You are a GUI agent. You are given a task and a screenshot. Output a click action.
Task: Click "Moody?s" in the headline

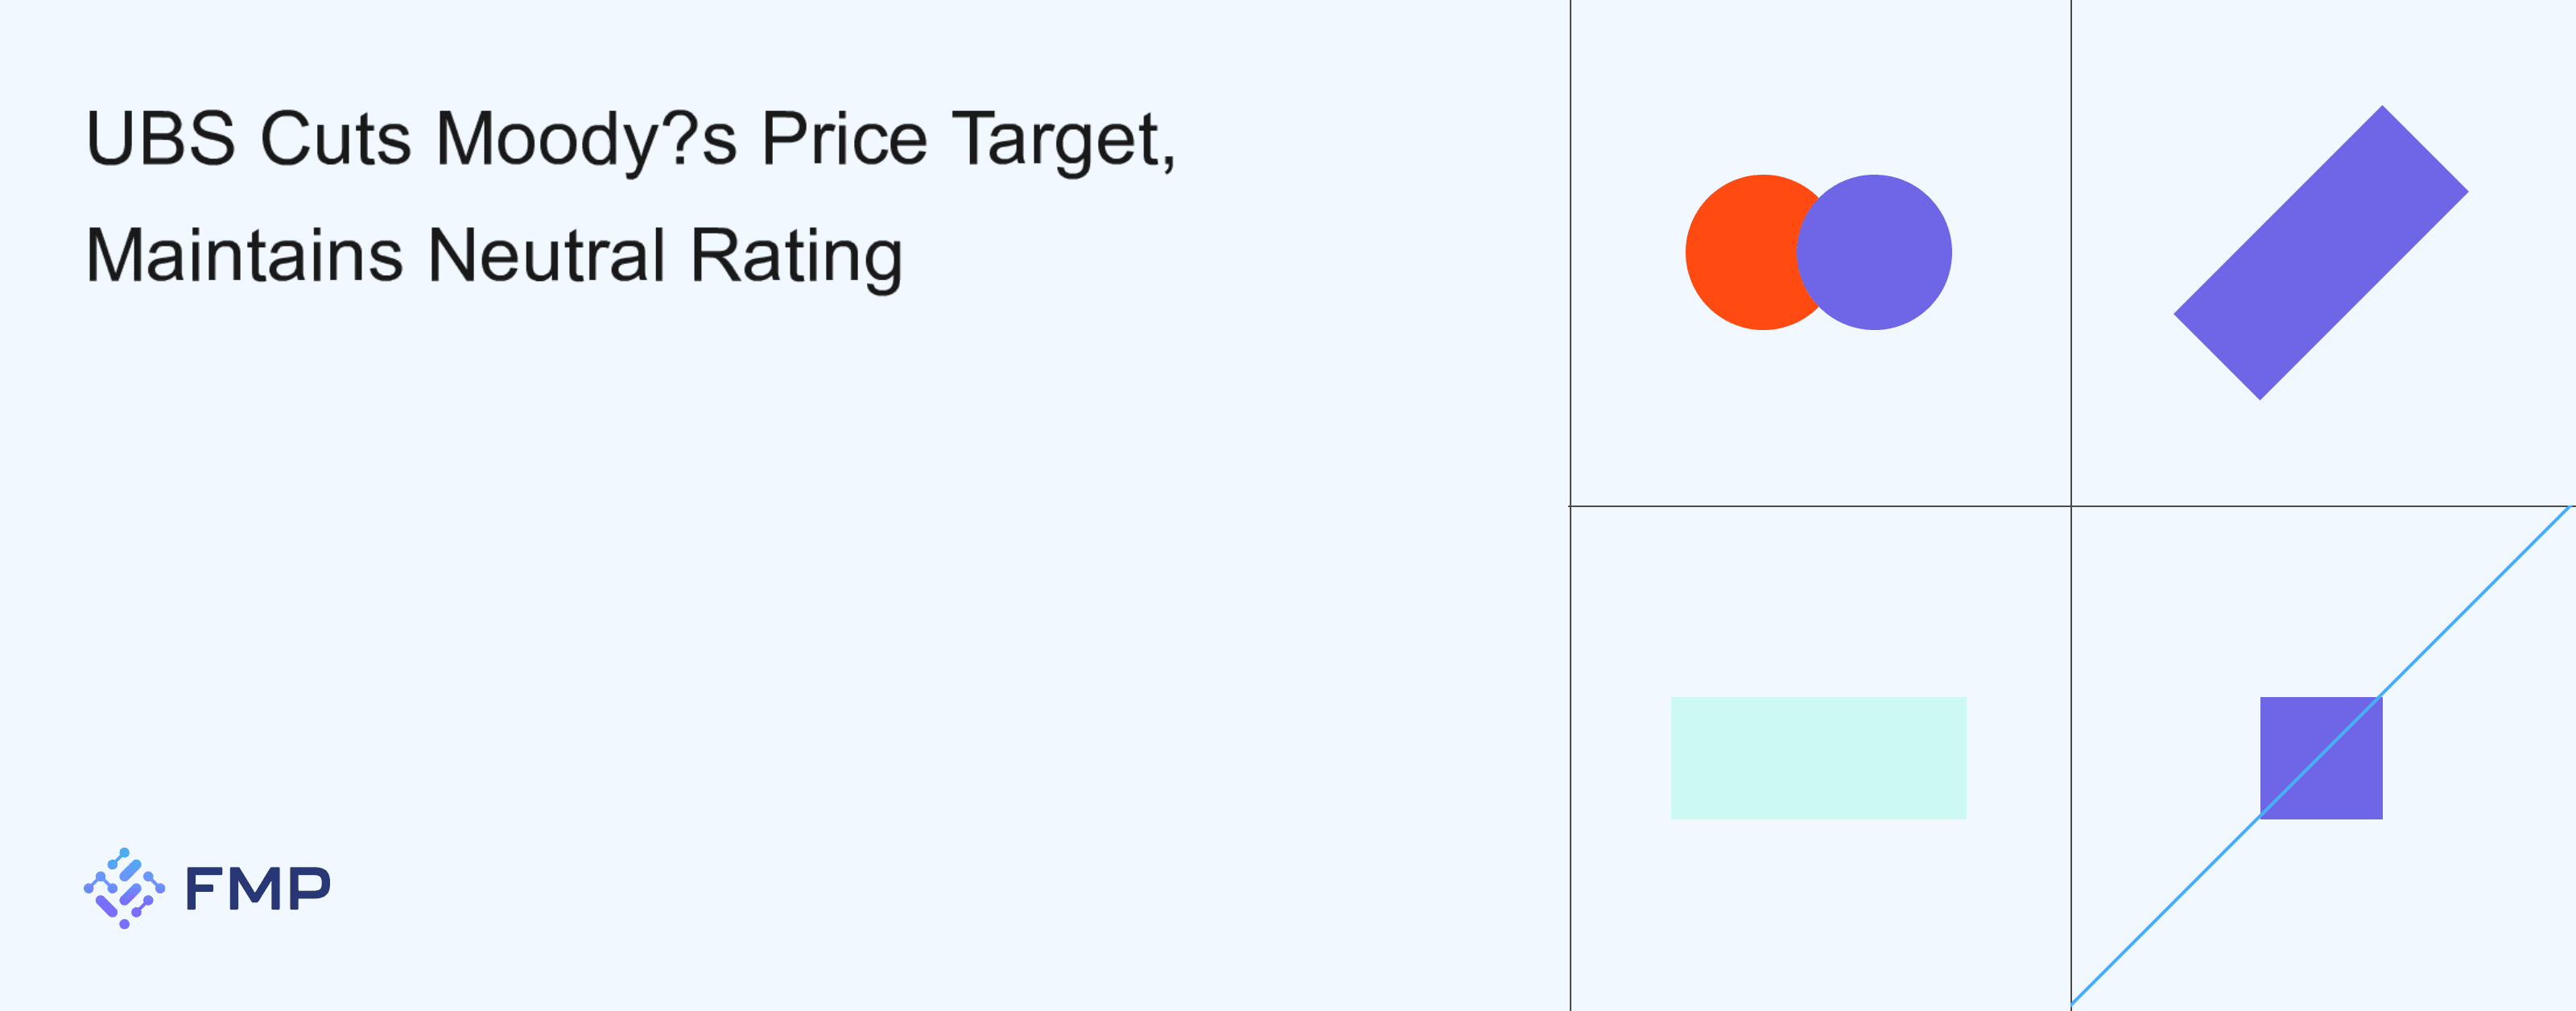click(586, 138)
